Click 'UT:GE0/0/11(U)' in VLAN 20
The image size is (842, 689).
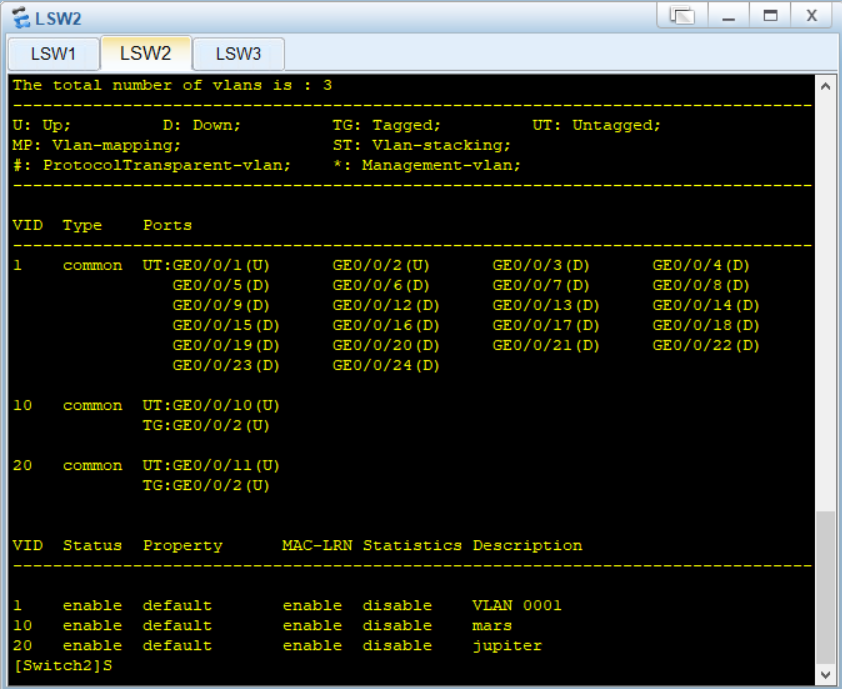point(211,466)
